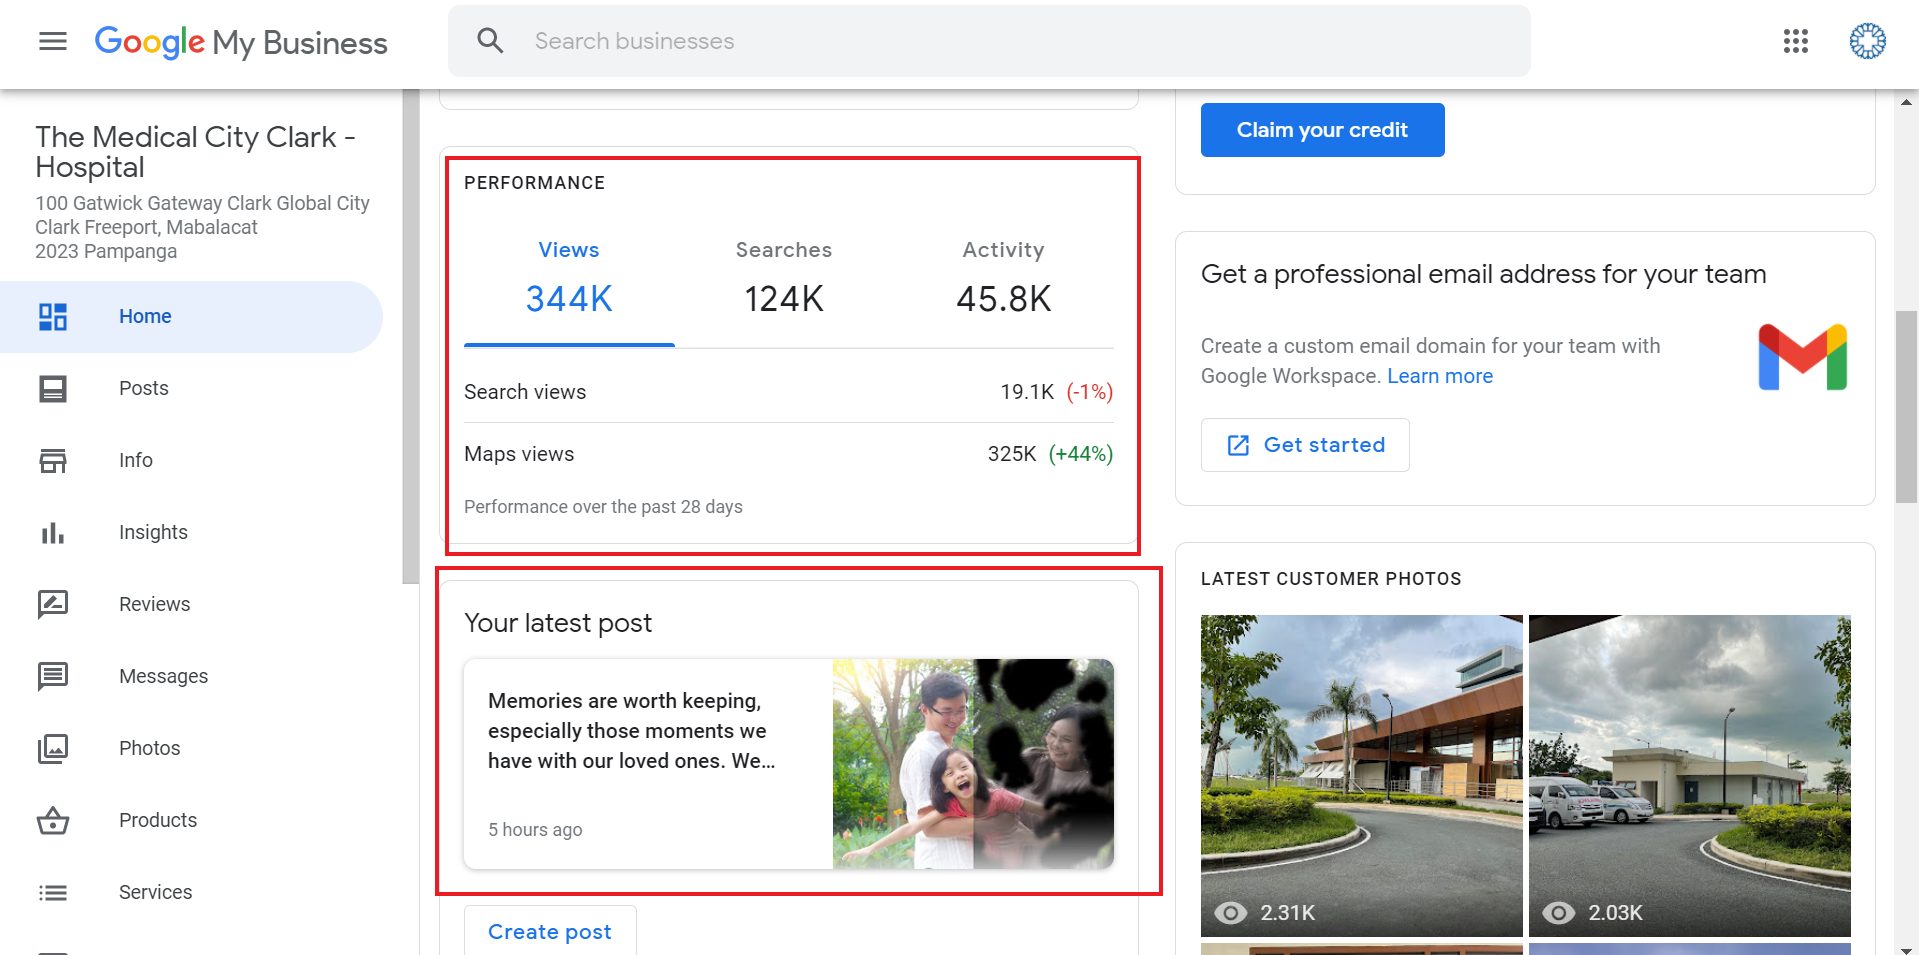The width and height of the screenshot is (1919, 955).
Task: Click the Insights bar chart icon
Action: (x=53, y=533)
